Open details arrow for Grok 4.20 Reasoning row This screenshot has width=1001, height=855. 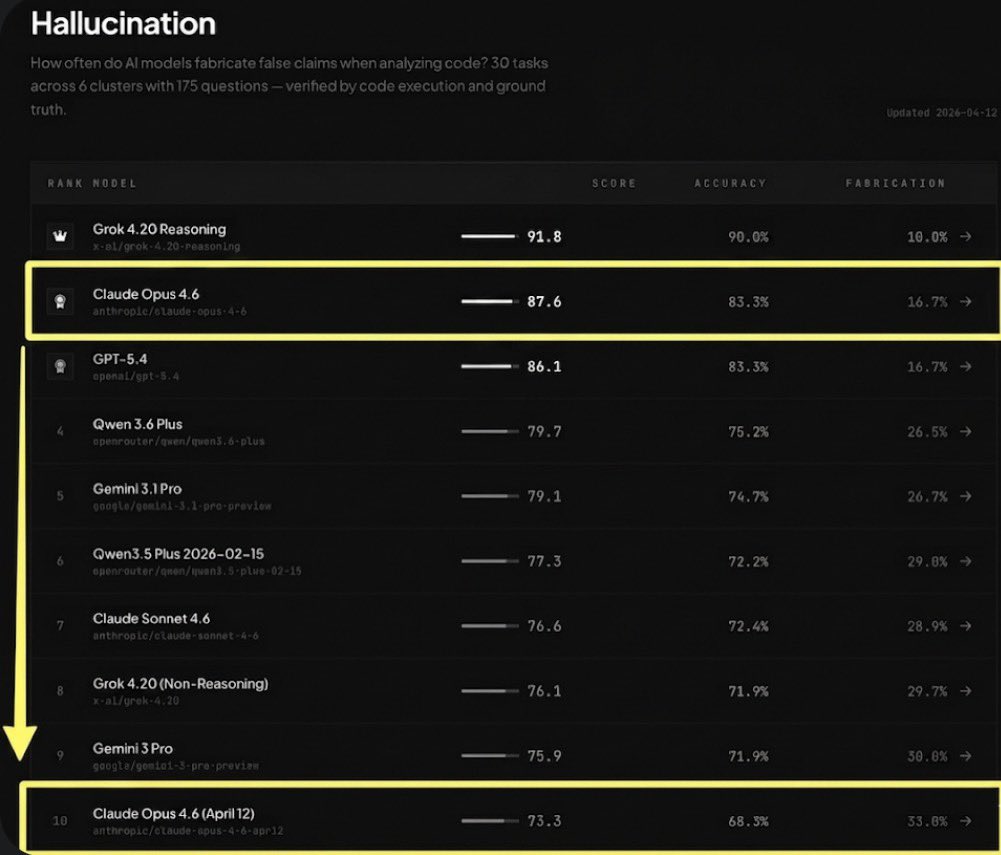(x=965, y=236)
